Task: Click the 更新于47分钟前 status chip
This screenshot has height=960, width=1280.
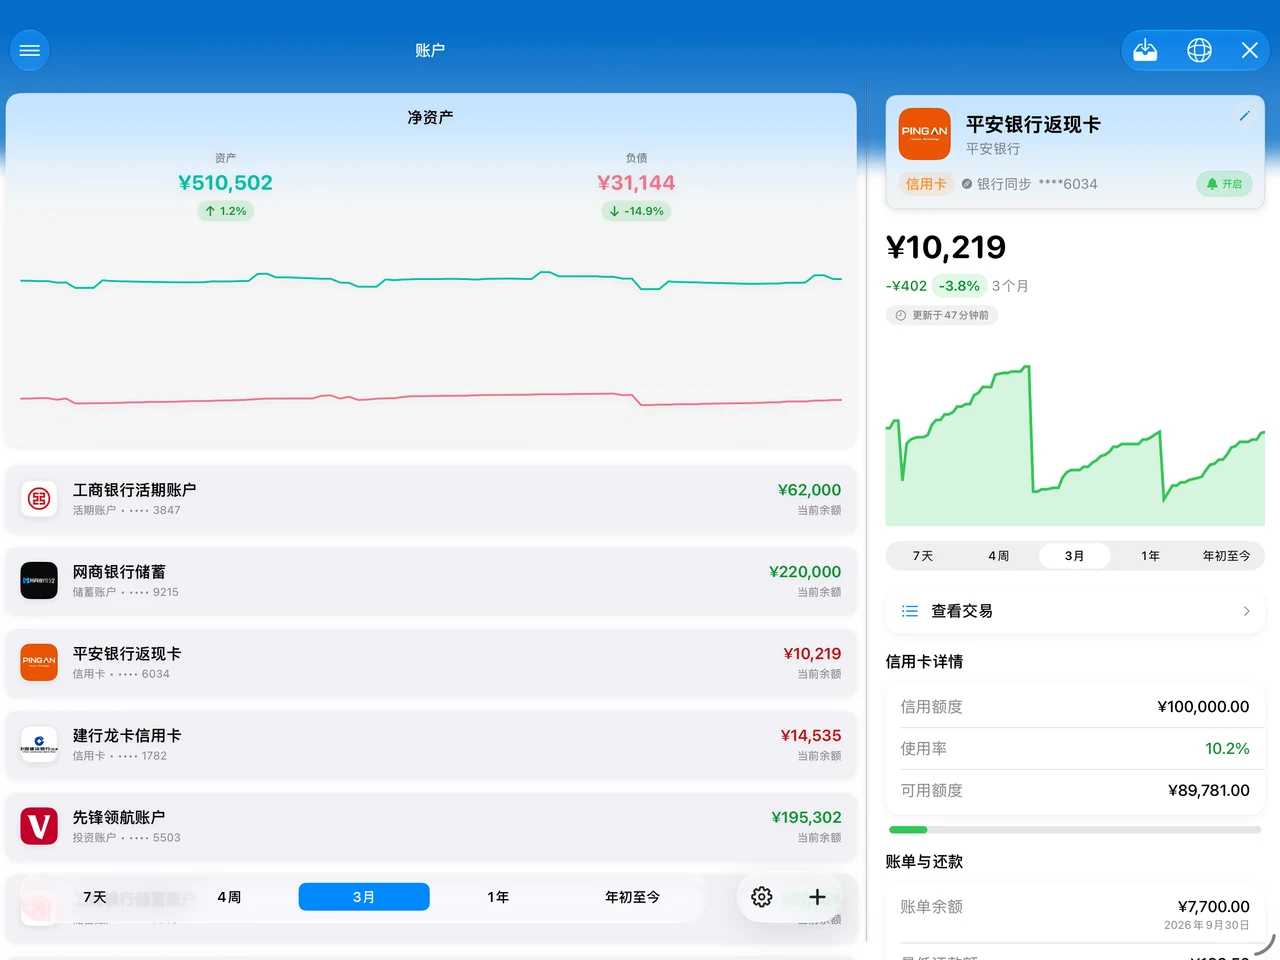Action: coord(942,315)
